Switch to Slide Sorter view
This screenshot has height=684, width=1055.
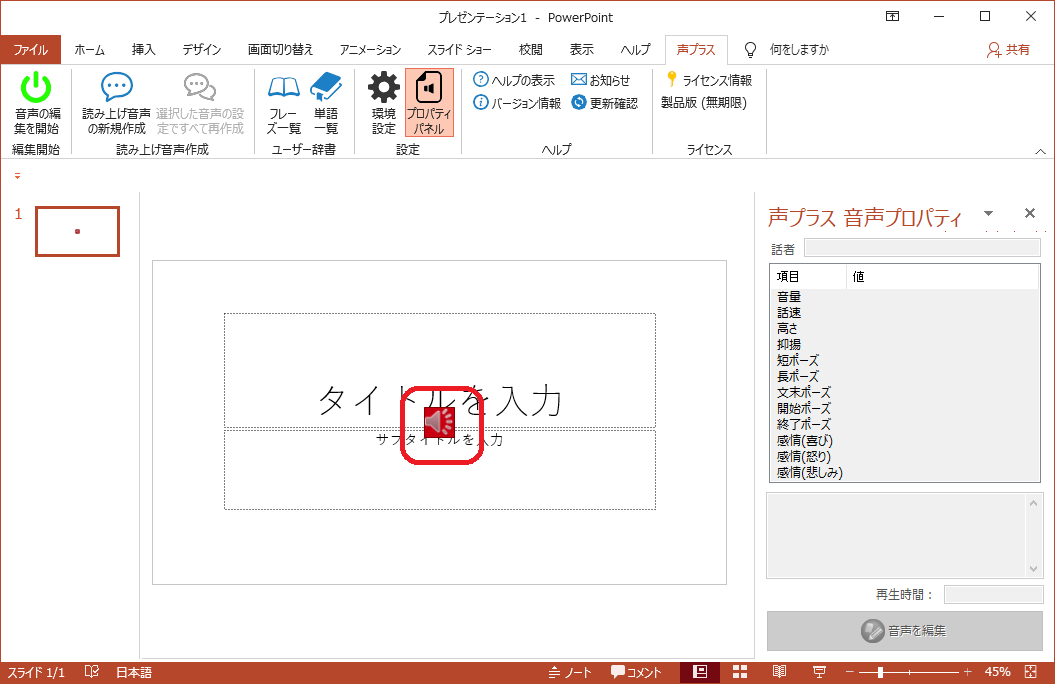pos(740,672)
